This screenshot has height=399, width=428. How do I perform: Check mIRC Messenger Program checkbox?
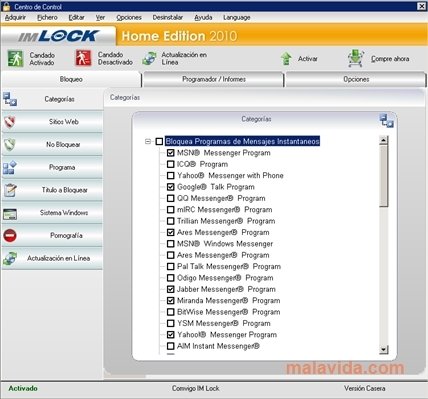point(171,210)
